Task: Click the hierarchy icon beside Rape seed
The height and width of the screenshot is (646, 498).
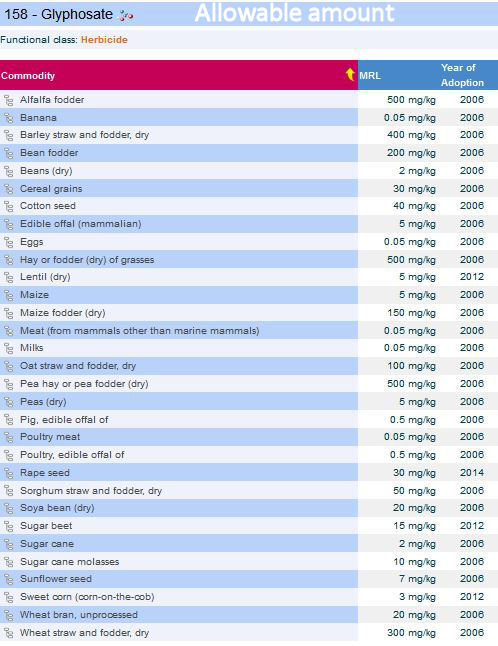Action: point(9,473)
